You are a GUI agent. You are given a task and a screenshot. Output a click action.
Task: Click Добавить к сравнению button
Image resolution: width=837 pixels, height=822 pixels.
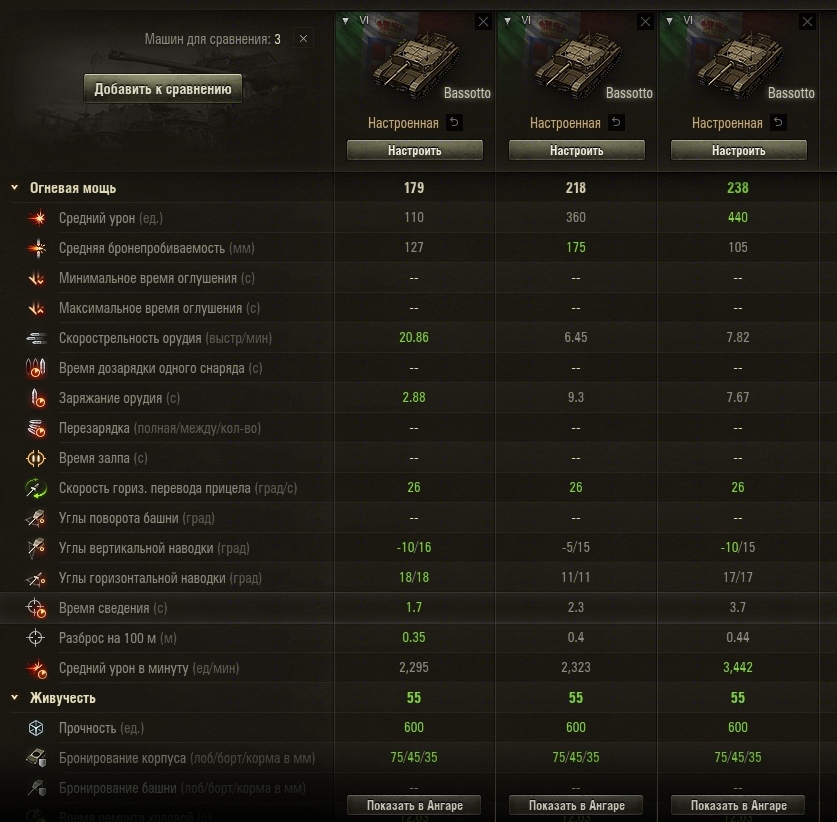click(x=163, y=89)
